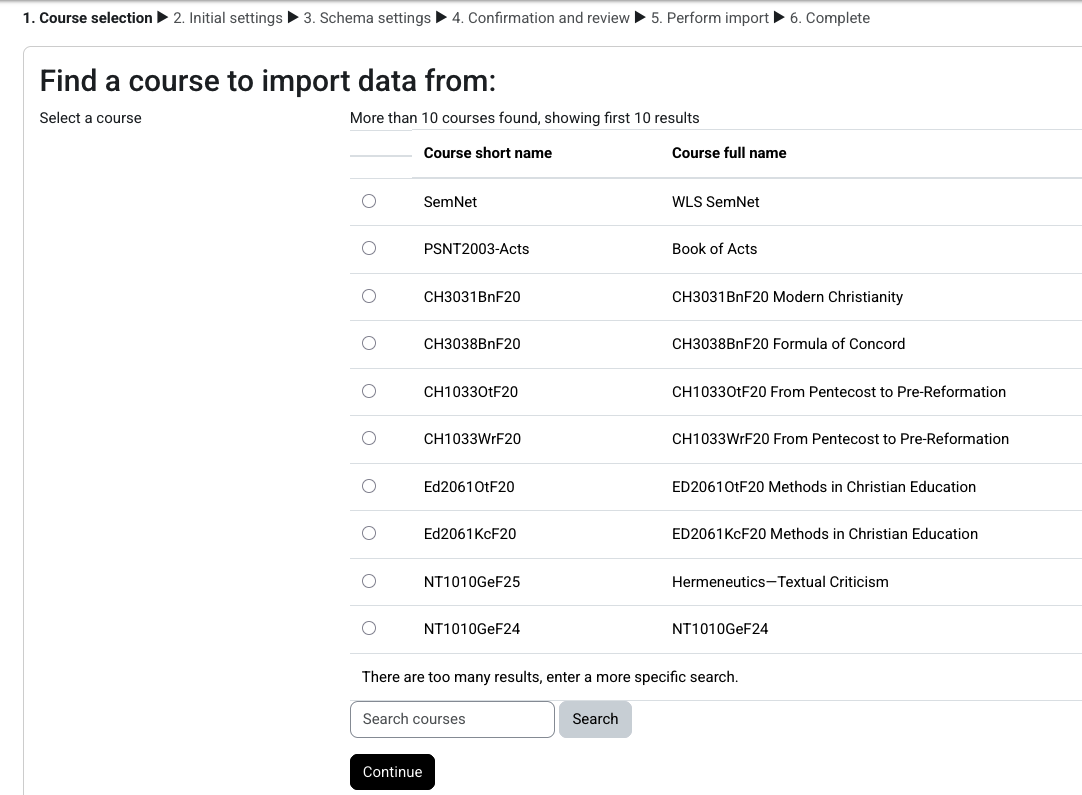The width and height of the screenshot is (1082, 795).
Task: Click the 'Course short name' column header
Action: (488, 153)
